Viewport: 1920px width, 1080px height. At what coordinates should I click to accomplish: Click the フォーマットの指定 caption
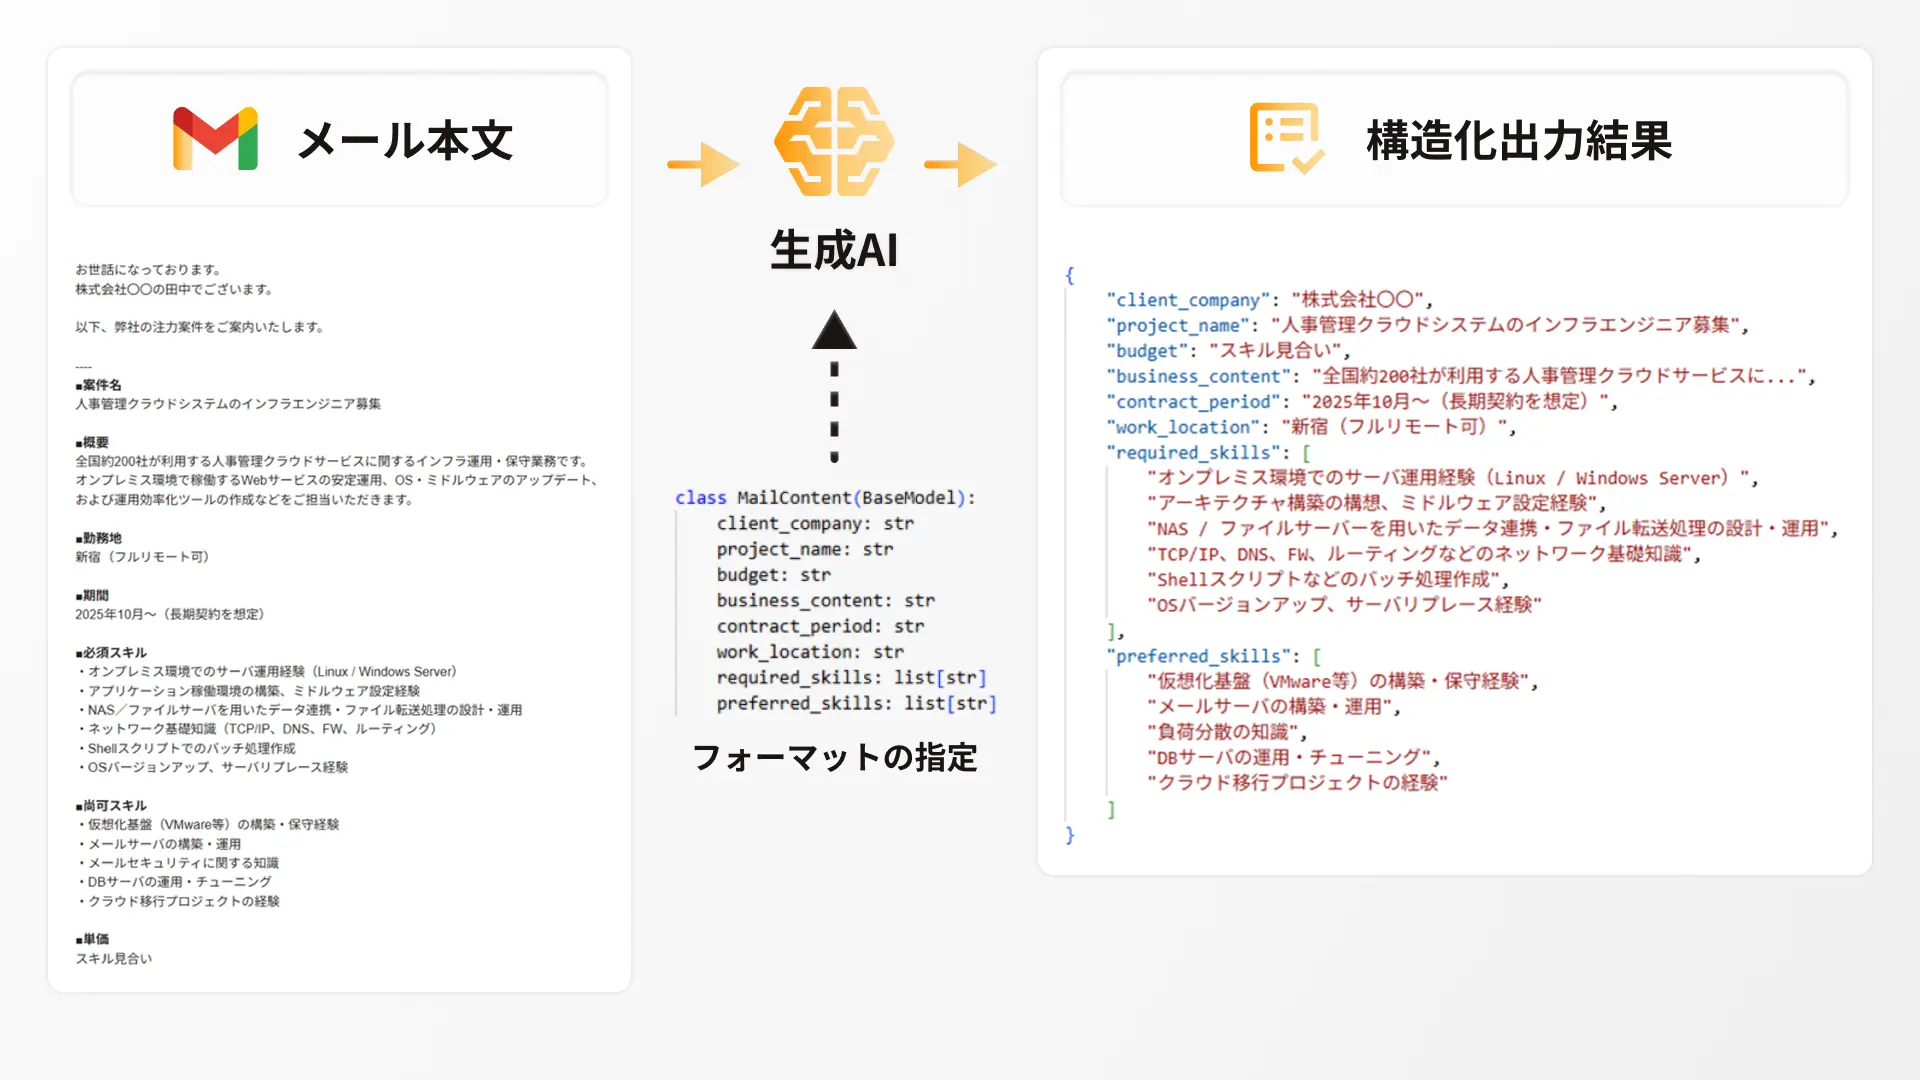pyautogui.click(x=834, y=757)
